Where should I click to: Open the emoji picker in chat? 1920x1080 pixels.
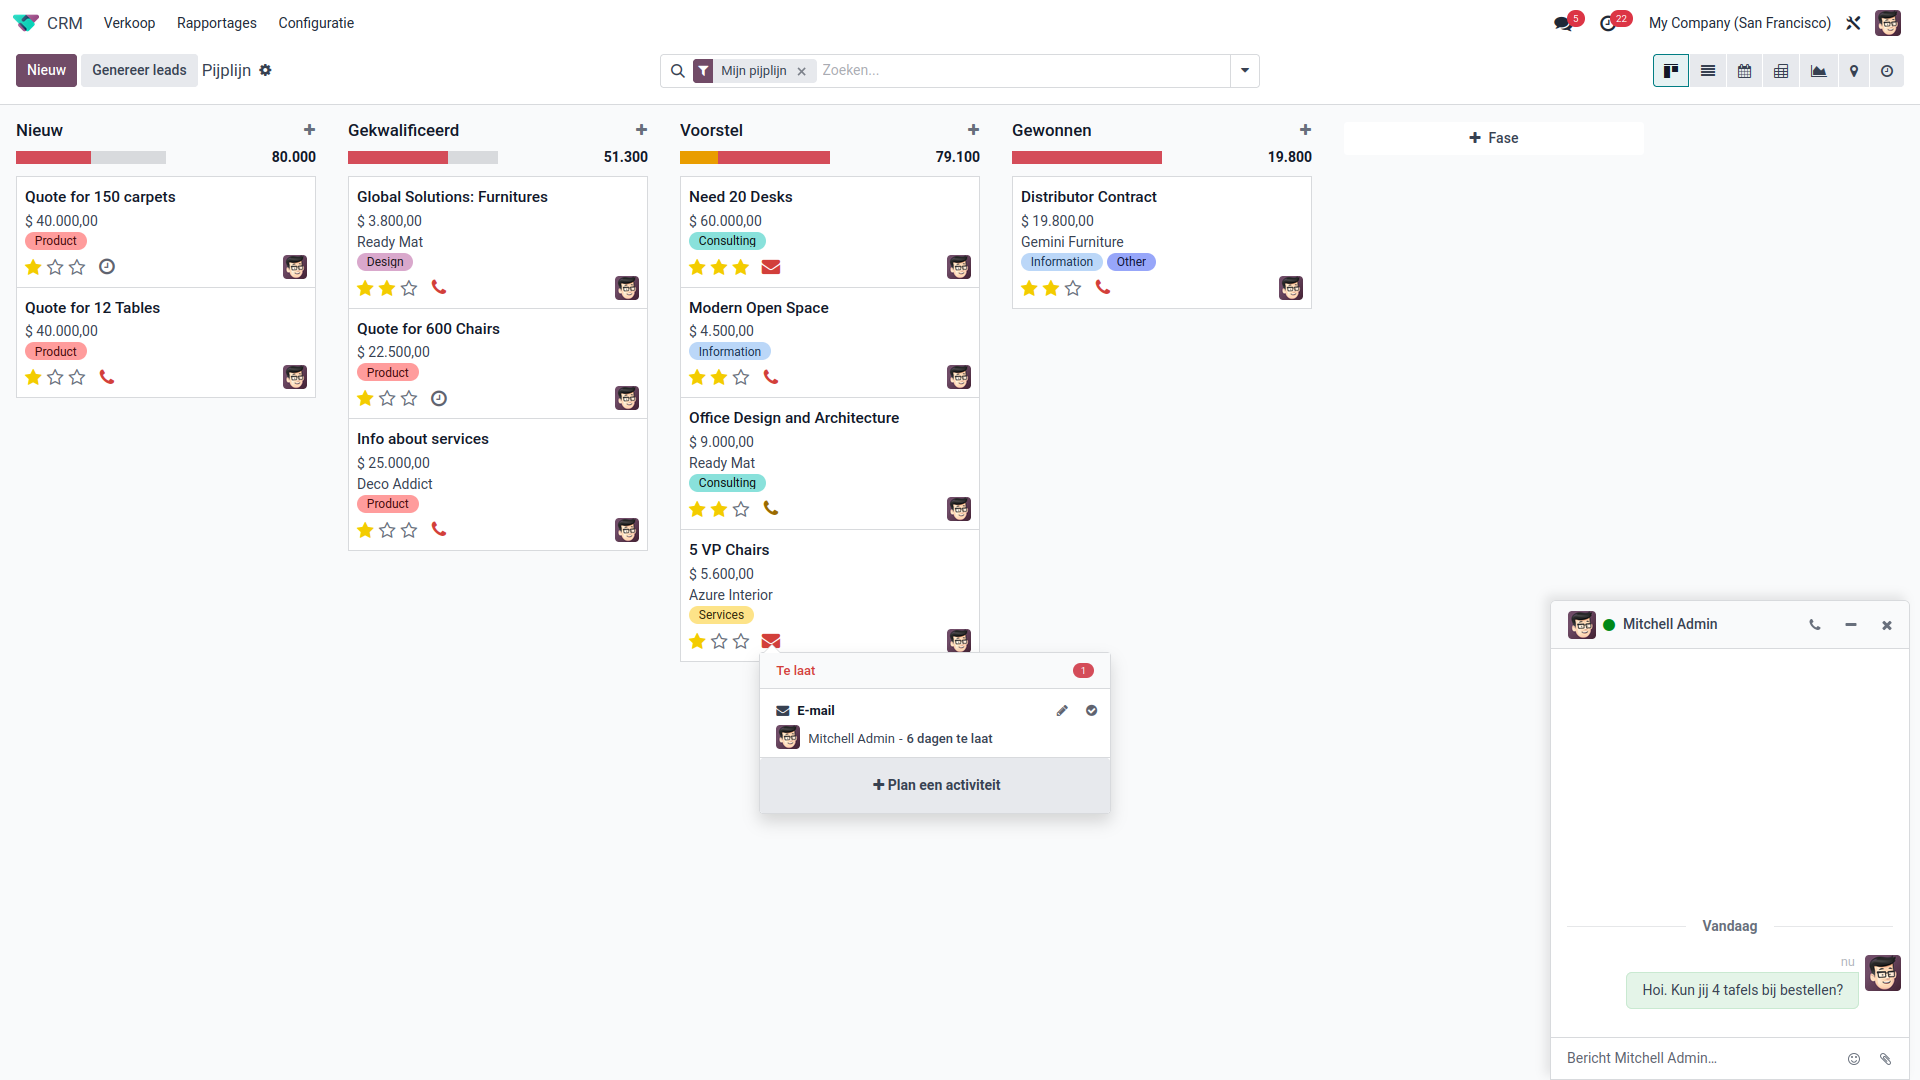click(x=1853, y=1059)
